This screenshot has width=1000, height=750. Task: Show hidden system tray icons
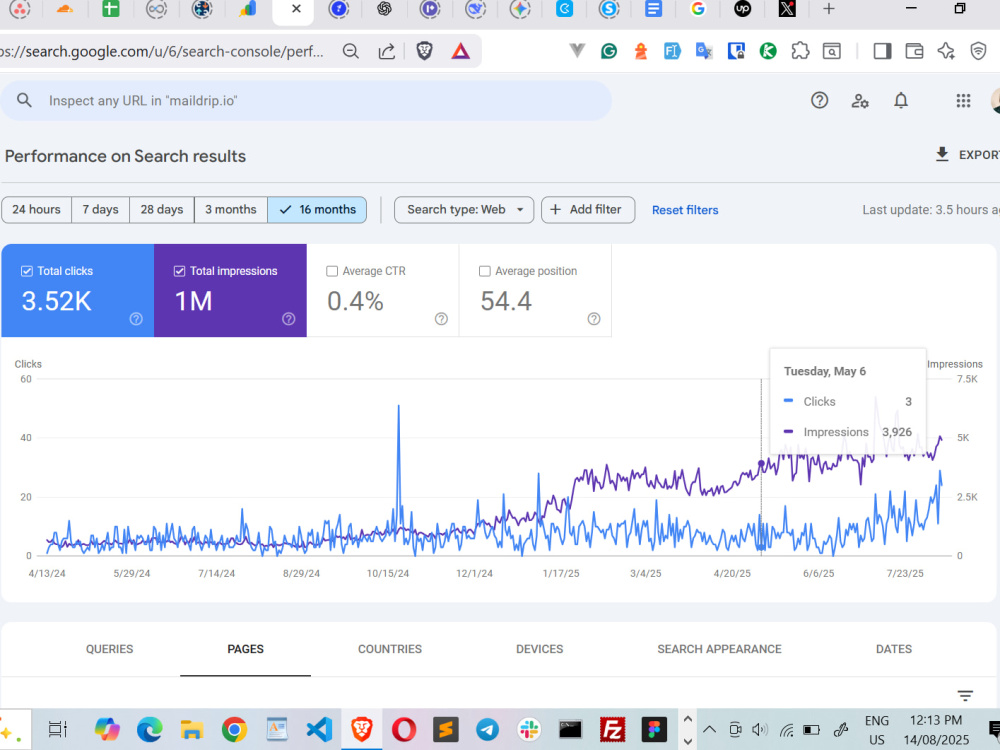coord(709,730)
